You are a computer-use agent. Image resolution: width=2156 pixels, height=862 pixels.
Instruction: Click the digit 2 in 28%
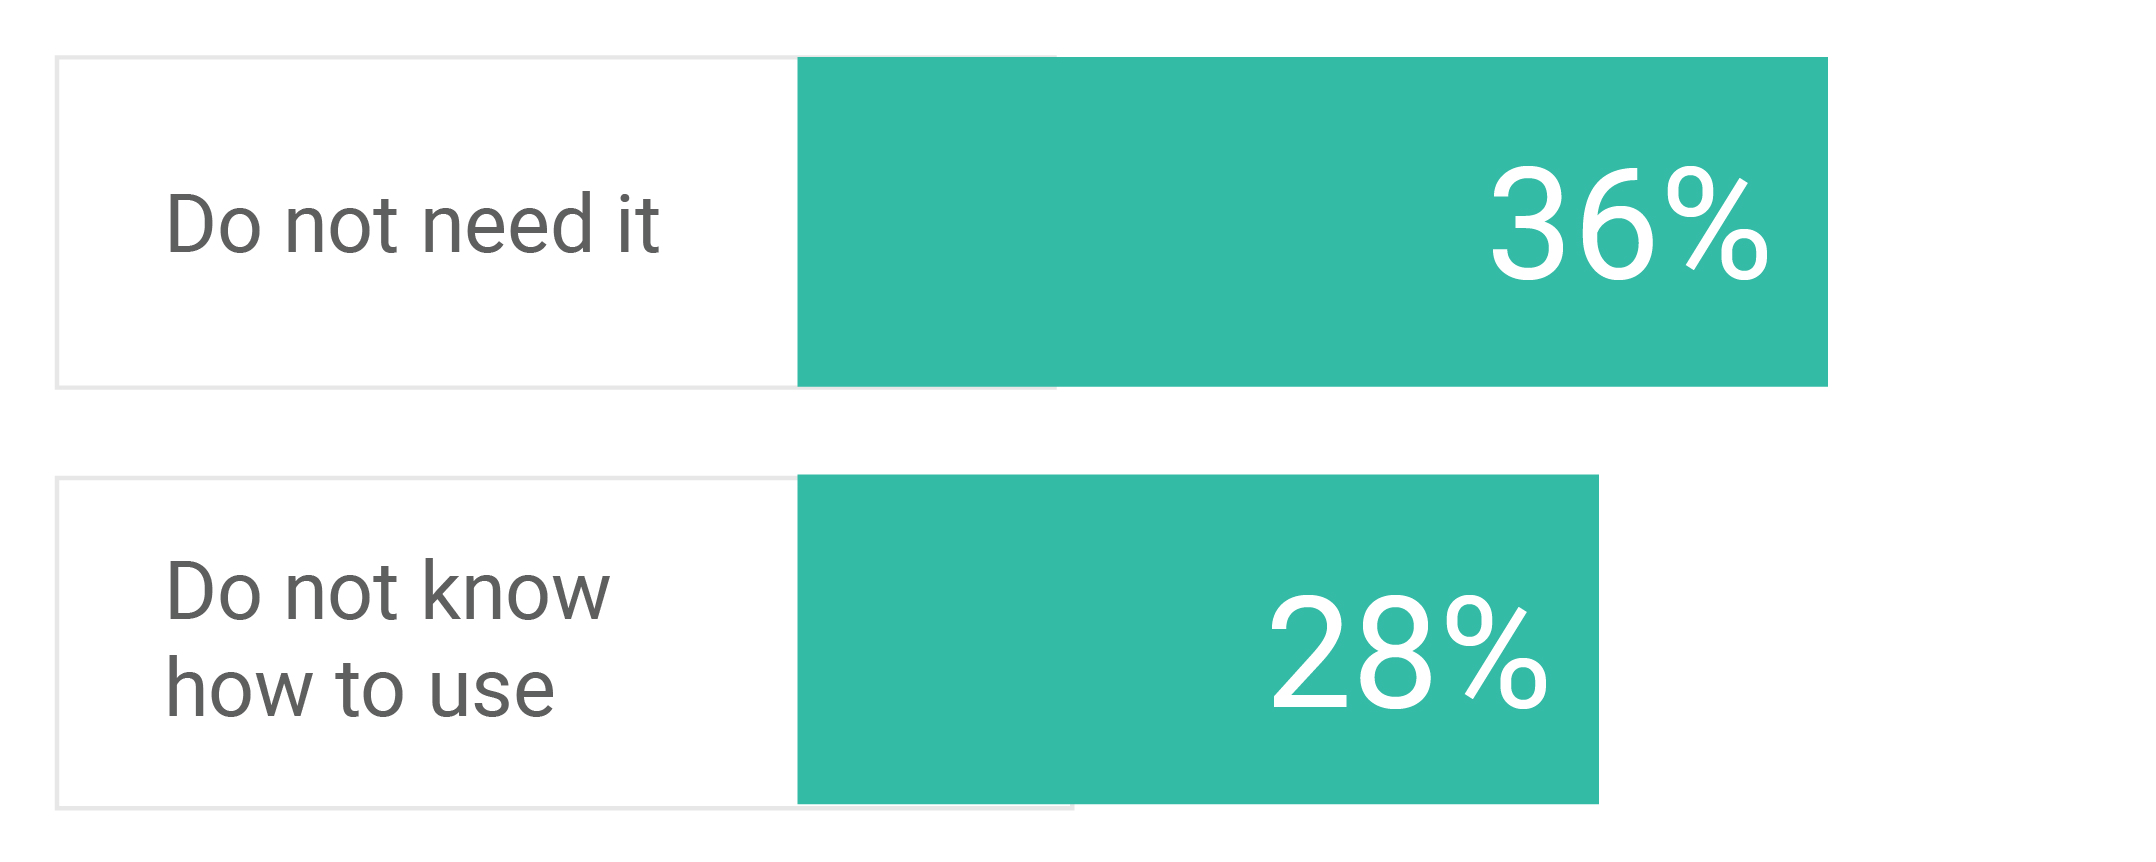[x=1308, y=652]
